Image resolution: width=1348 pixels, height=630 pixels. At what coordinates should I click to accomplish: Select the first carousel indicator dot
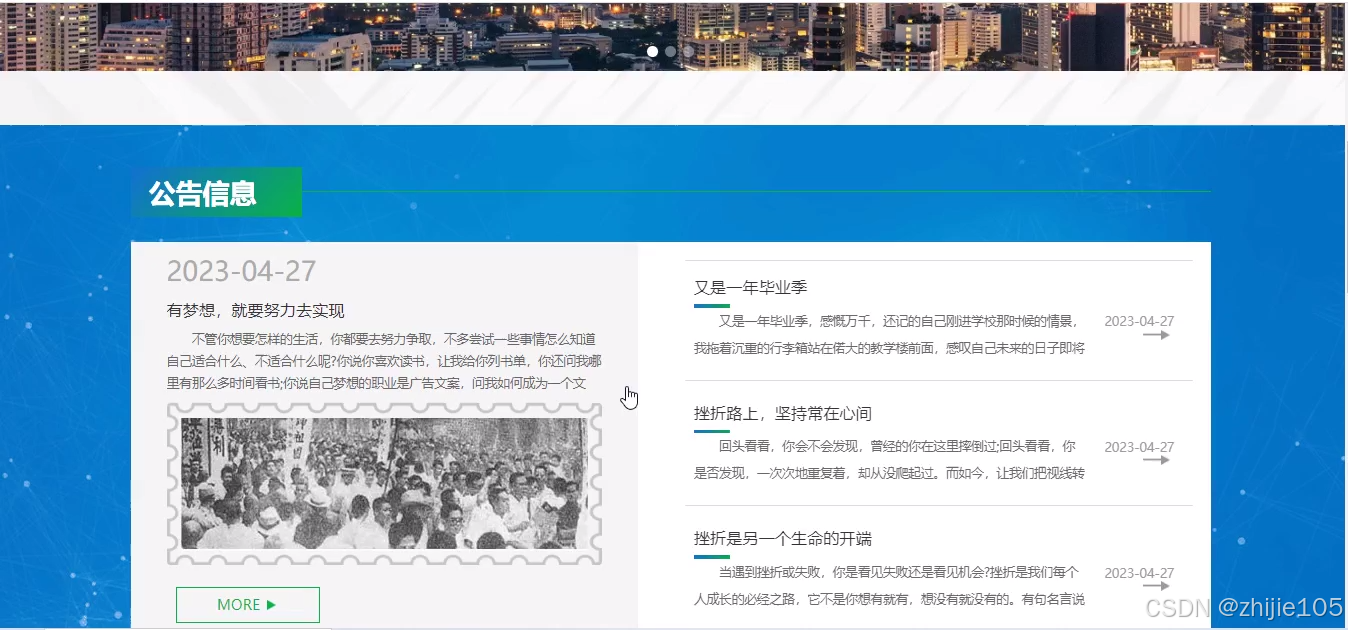pyautogui.click(x=652, y=51)
